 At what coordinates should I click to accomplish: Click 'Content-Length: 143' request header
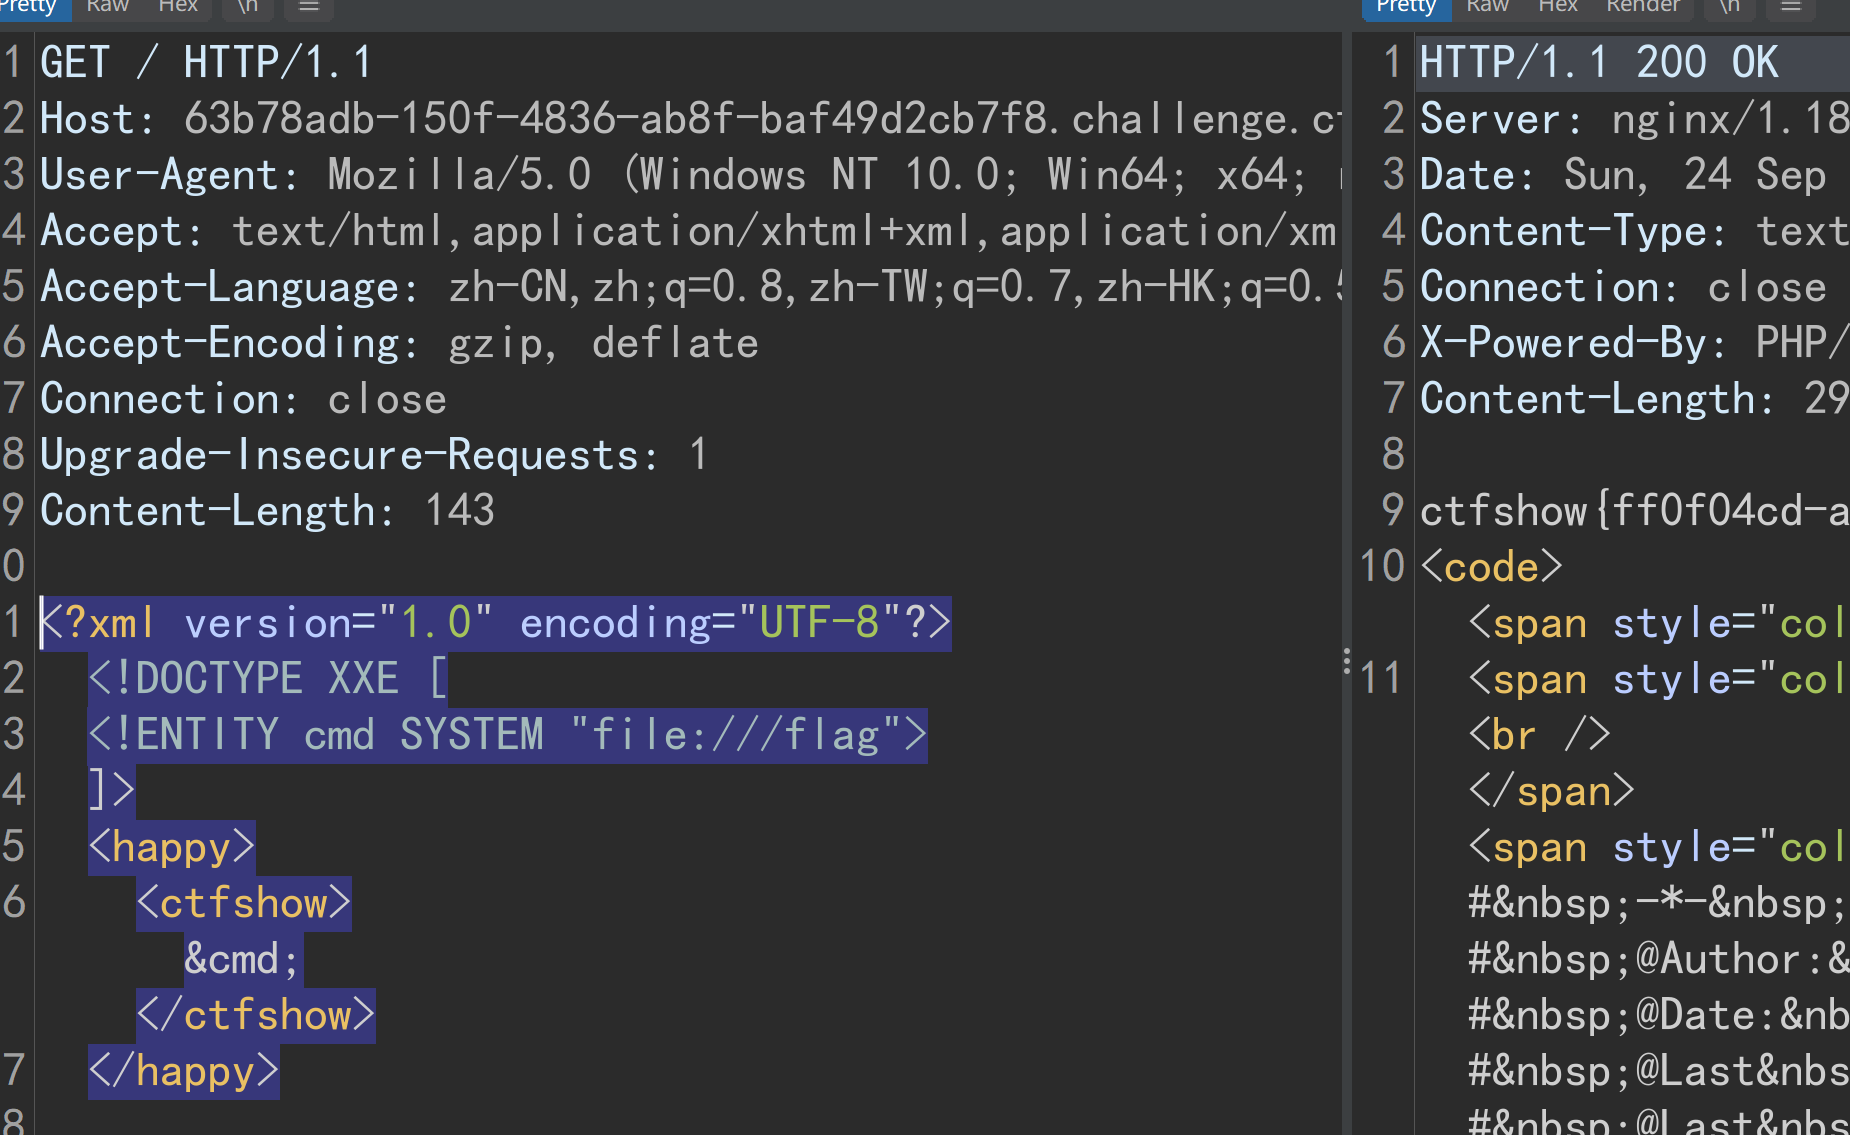pos(267,511)
